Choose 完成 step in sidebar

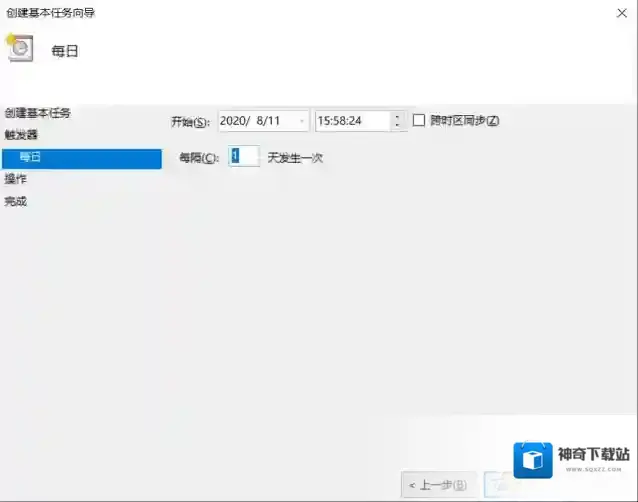coord(16,201)
